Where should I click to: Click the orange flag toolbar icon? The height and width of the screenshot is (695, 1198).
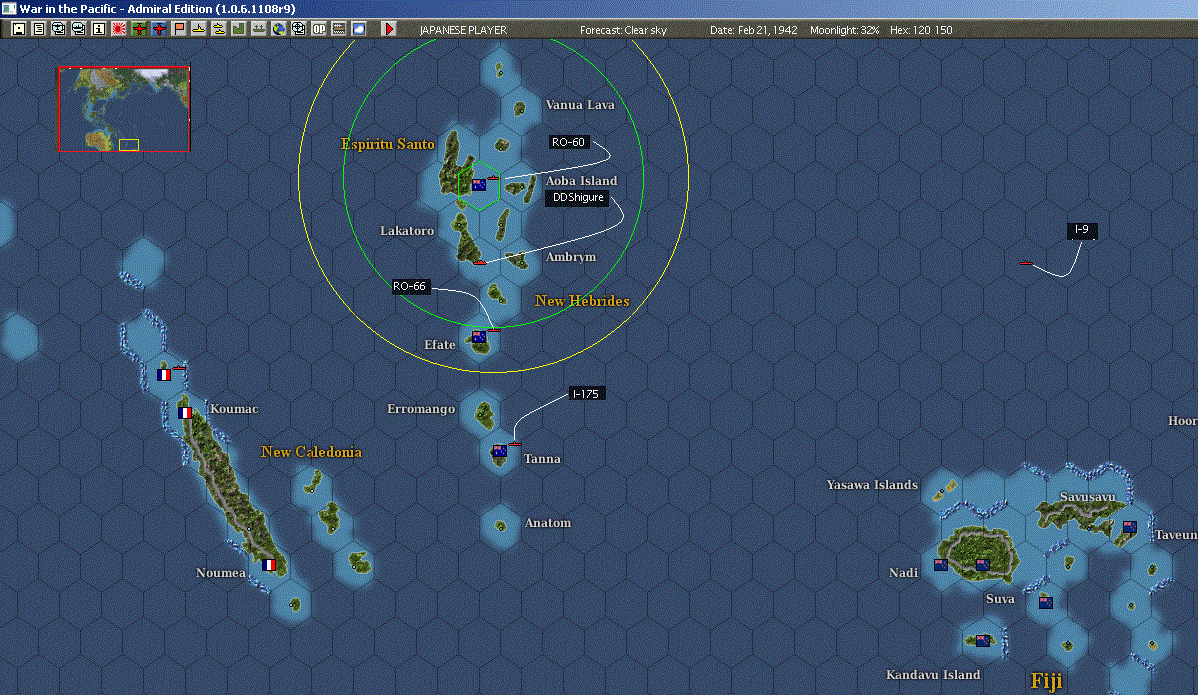pyautogui.click(x=179, y=29)
